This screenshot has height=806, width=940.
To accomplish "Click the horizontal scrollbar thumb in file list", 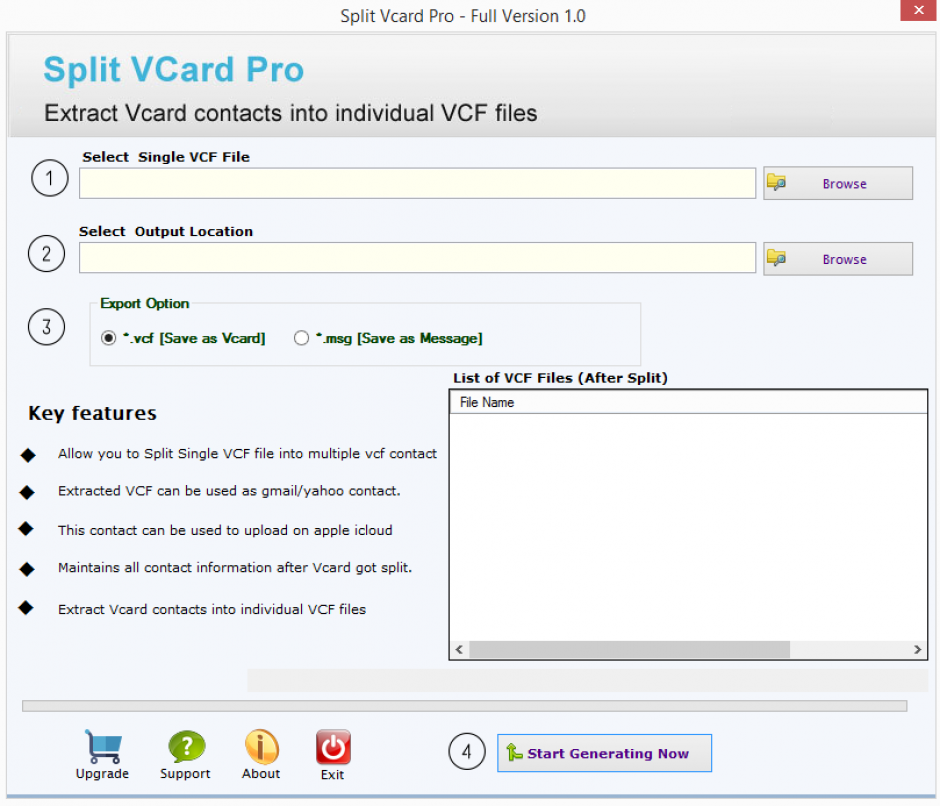I will coord(629,650).
